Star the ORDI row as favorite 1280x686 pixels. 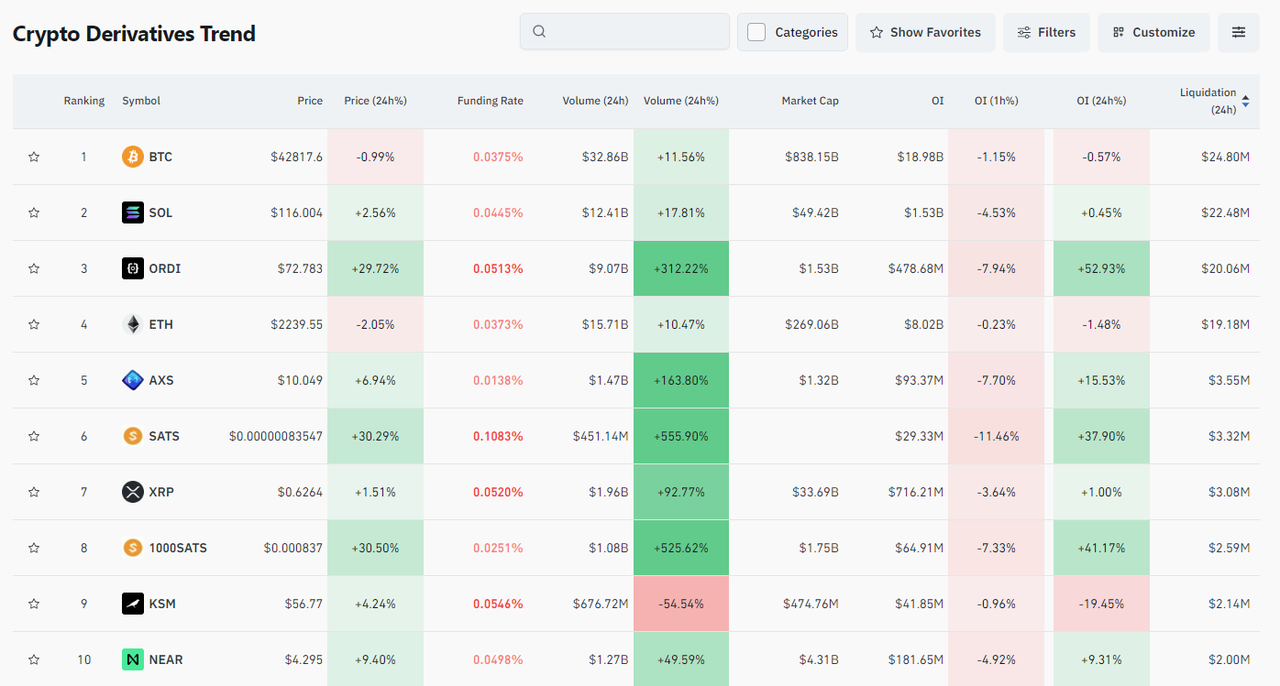34,269
